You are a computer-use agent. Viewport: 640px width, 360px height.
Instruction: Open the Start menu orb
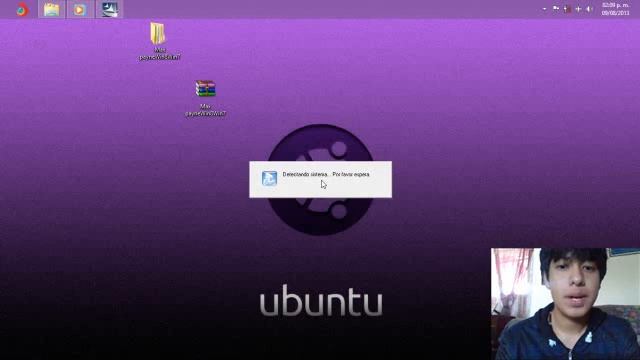22,9
